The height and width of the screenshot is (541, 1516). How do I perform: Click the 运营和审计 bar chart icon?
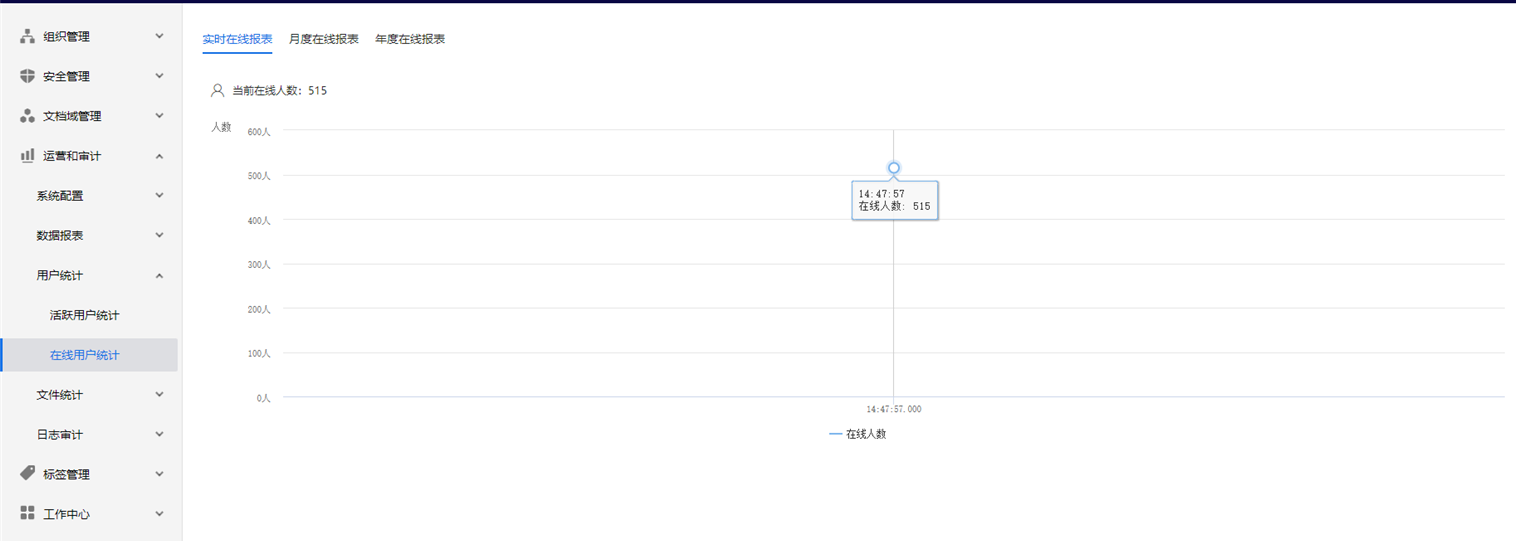pyautogui.click(x=27, y=155)
